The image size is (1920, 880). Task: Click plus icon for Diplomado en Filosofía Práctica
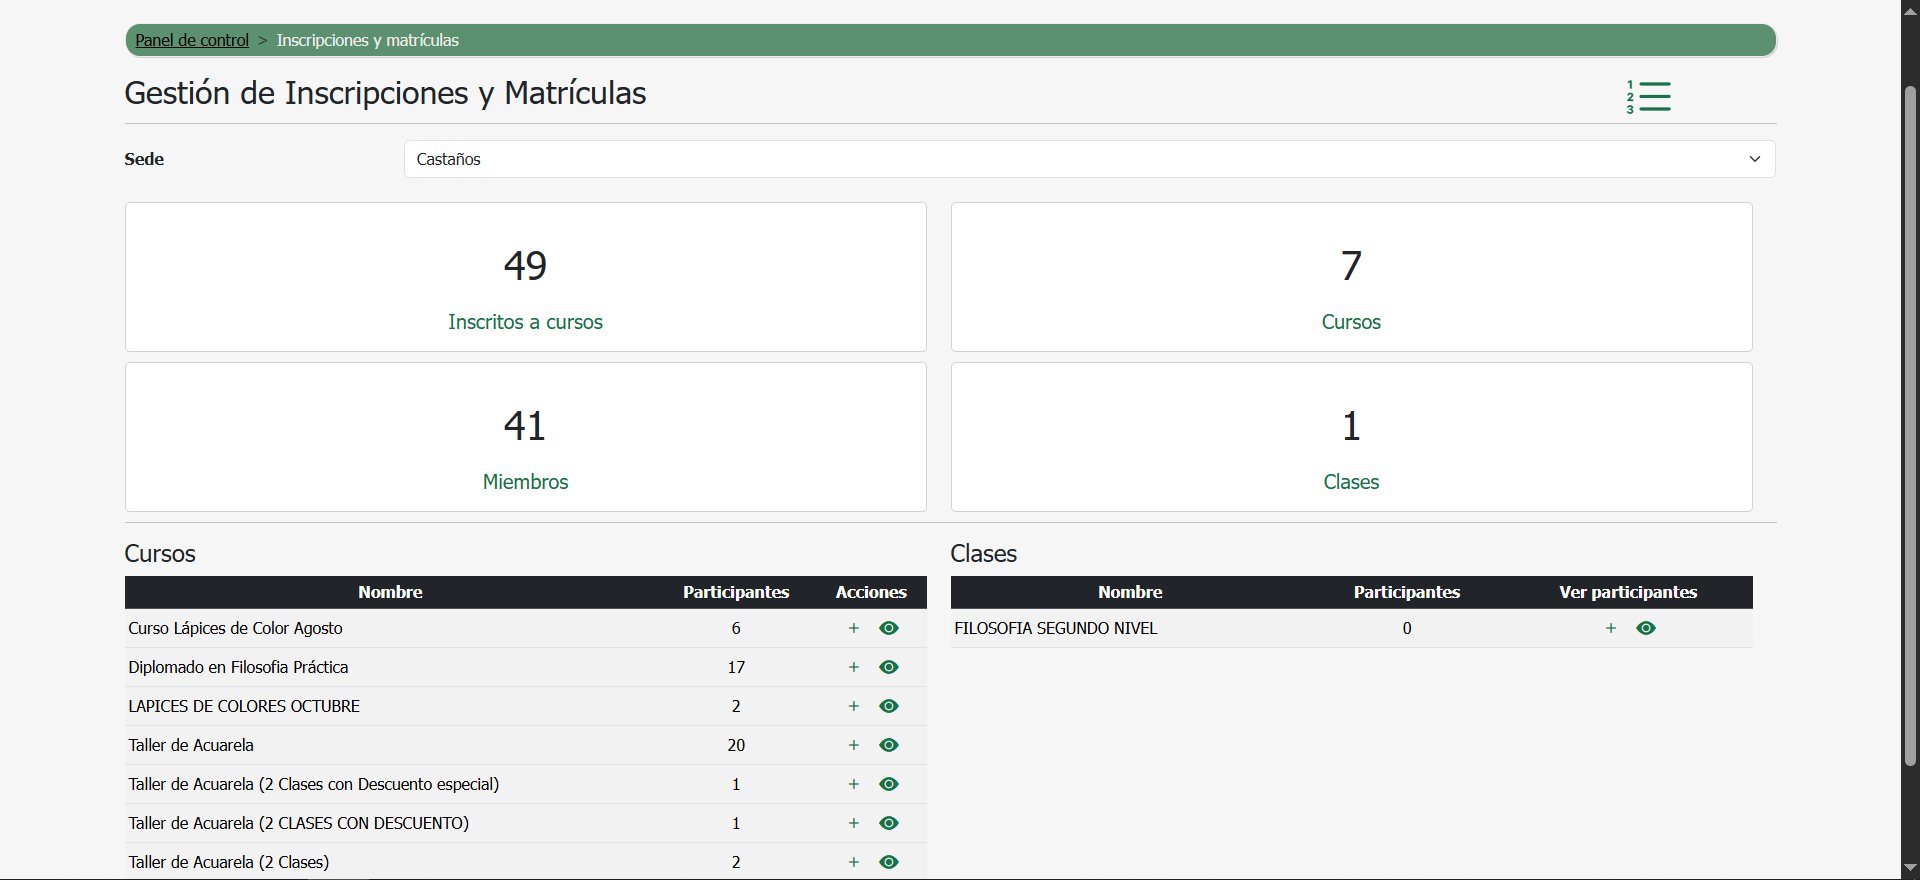tap(854, 667)
